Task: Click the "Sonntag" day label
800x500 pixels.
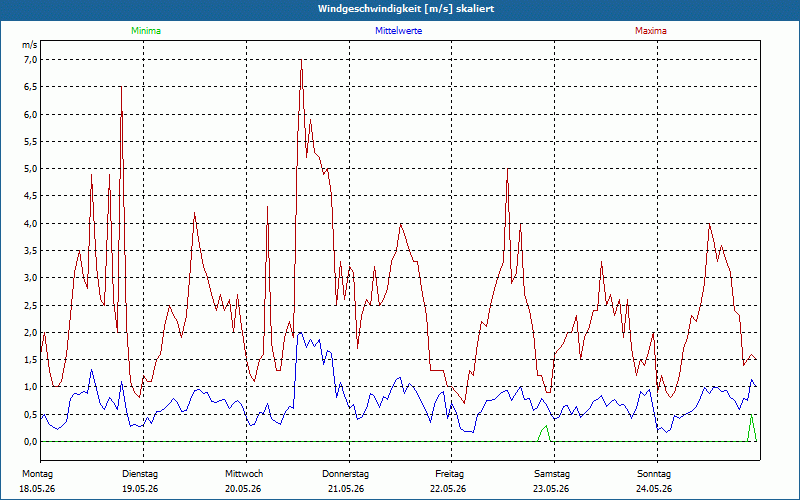Action: point(654,474)
